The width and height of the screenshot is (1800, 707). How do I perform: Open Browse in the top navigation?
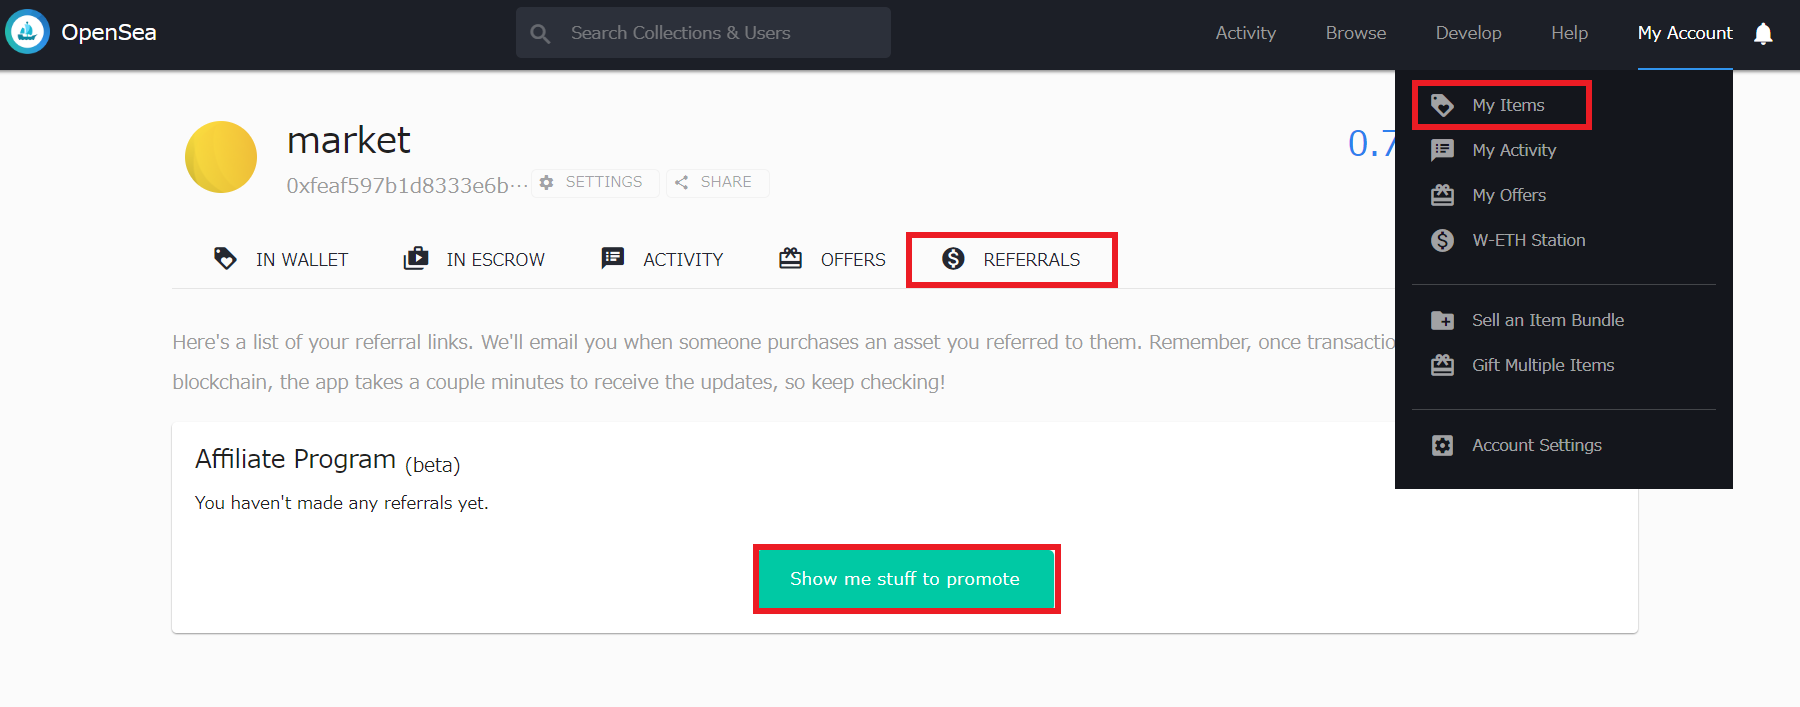pyautogui.click(x=1356, y=33)
